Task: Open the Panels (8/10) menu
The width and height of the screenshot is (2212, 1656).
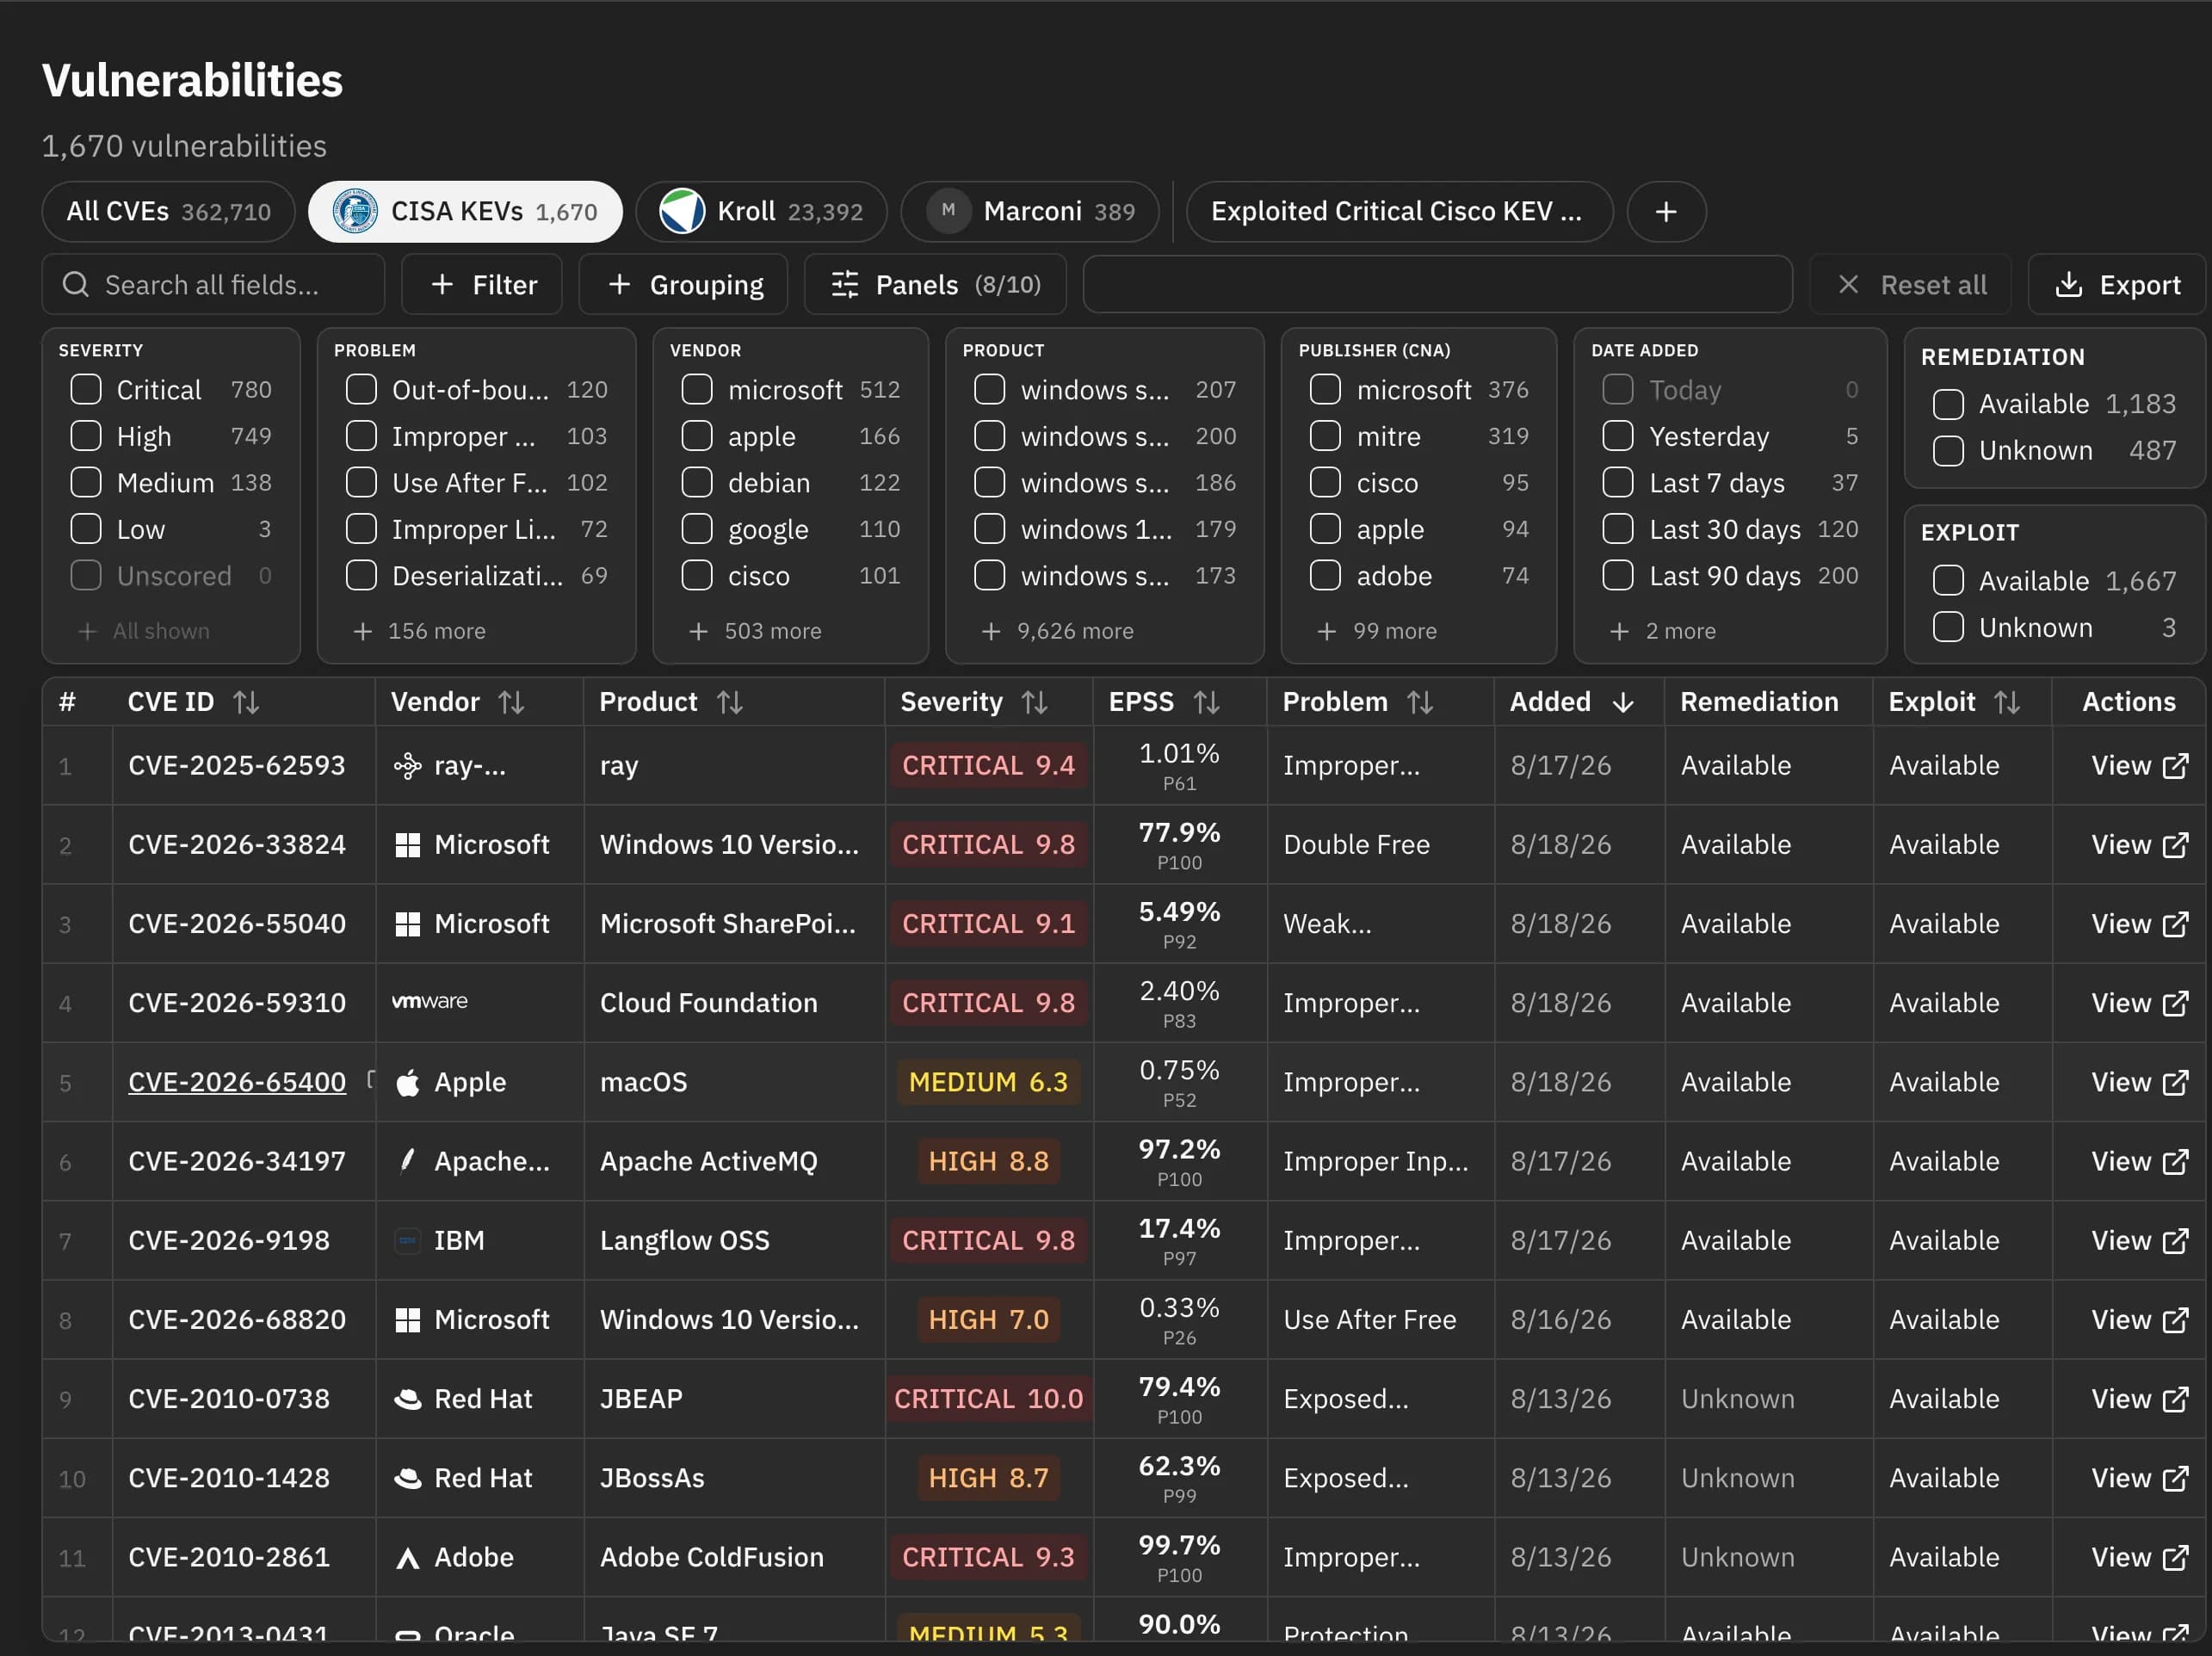Action: click(935, 285)
